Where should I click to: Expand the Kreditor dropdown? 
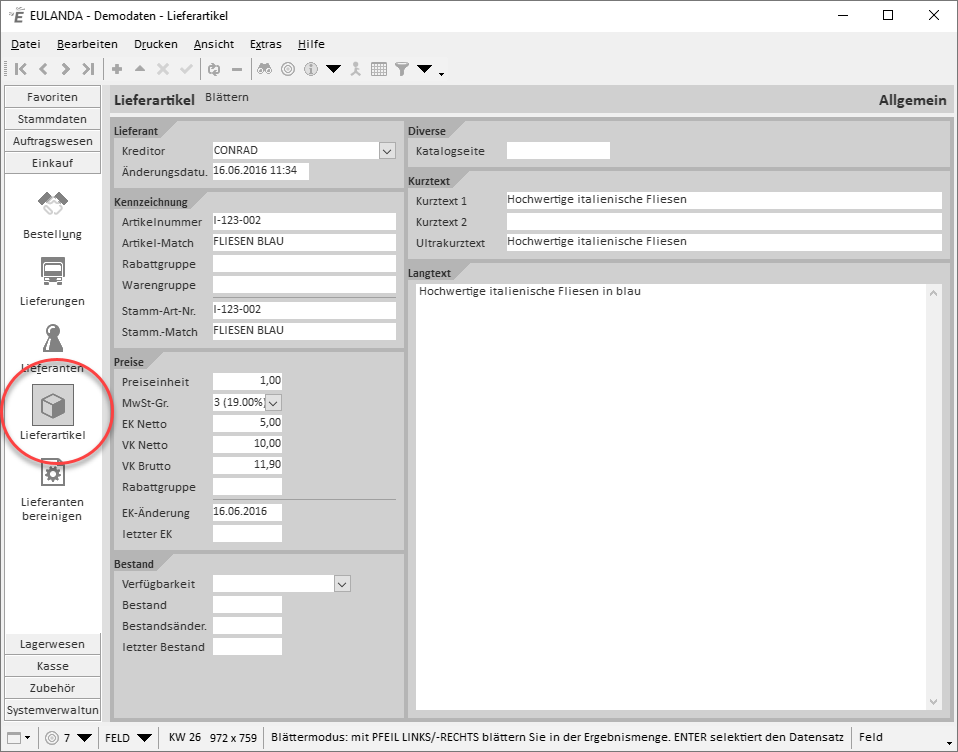387,151
